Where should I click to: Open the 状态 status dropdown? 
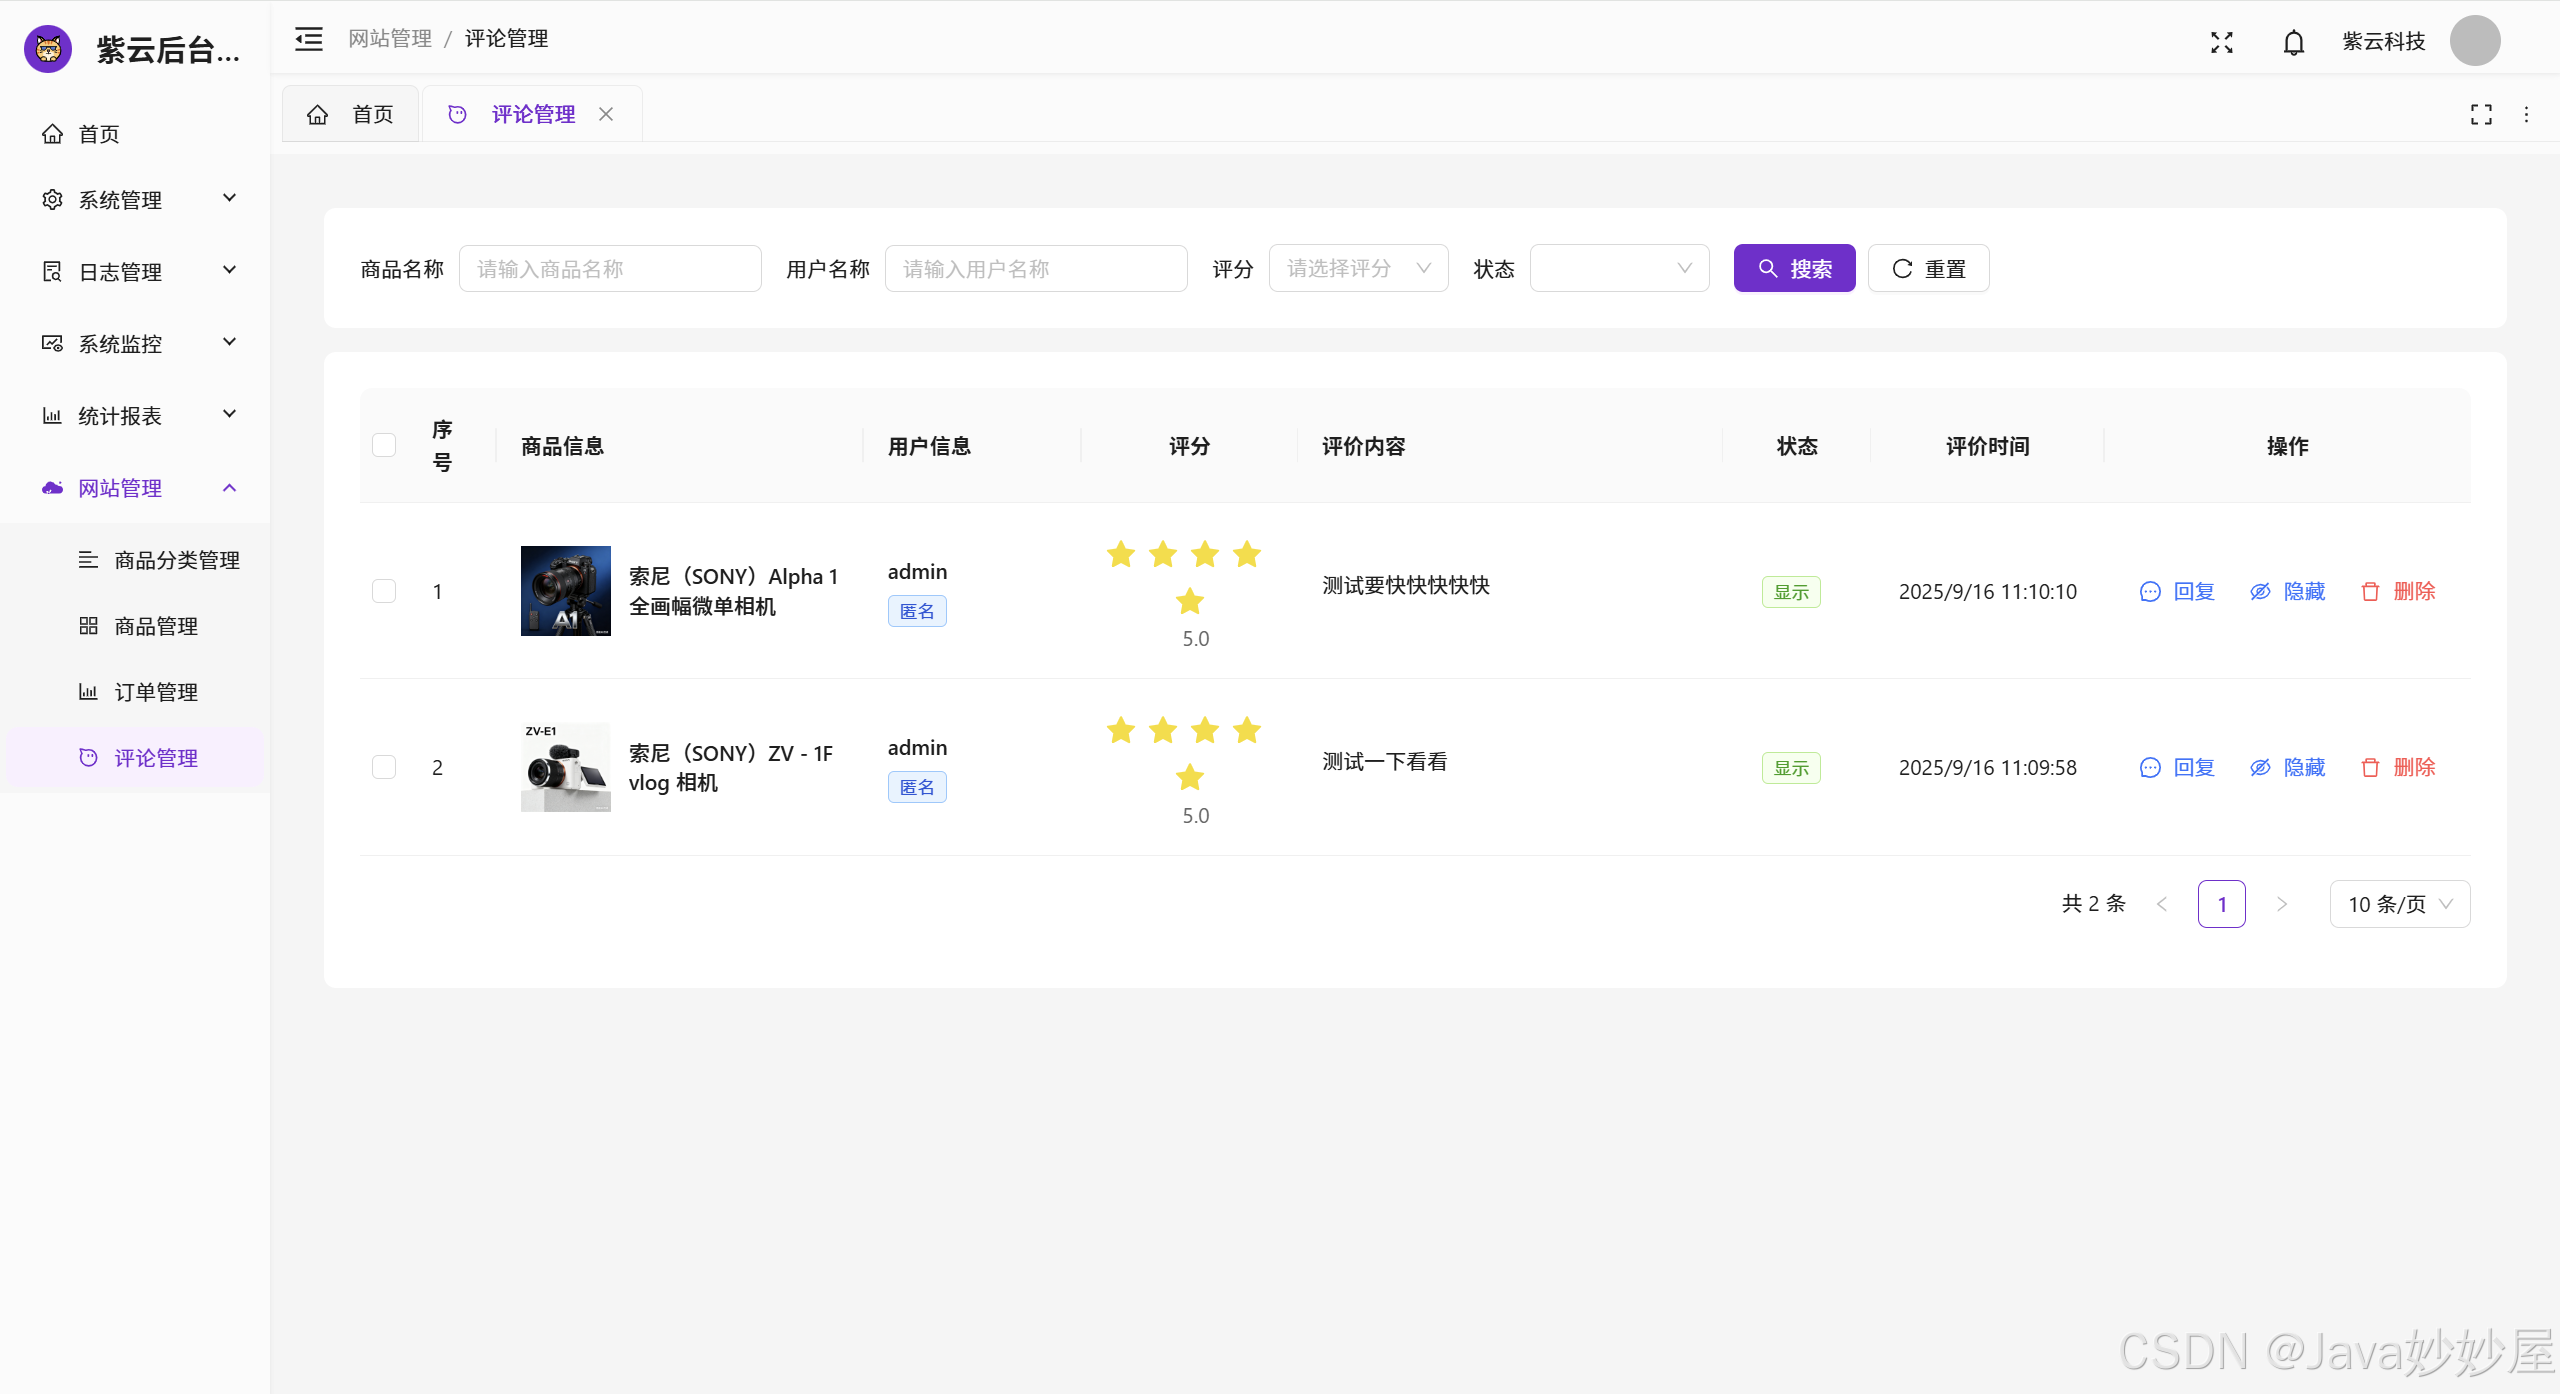[x=1619, y=268]
